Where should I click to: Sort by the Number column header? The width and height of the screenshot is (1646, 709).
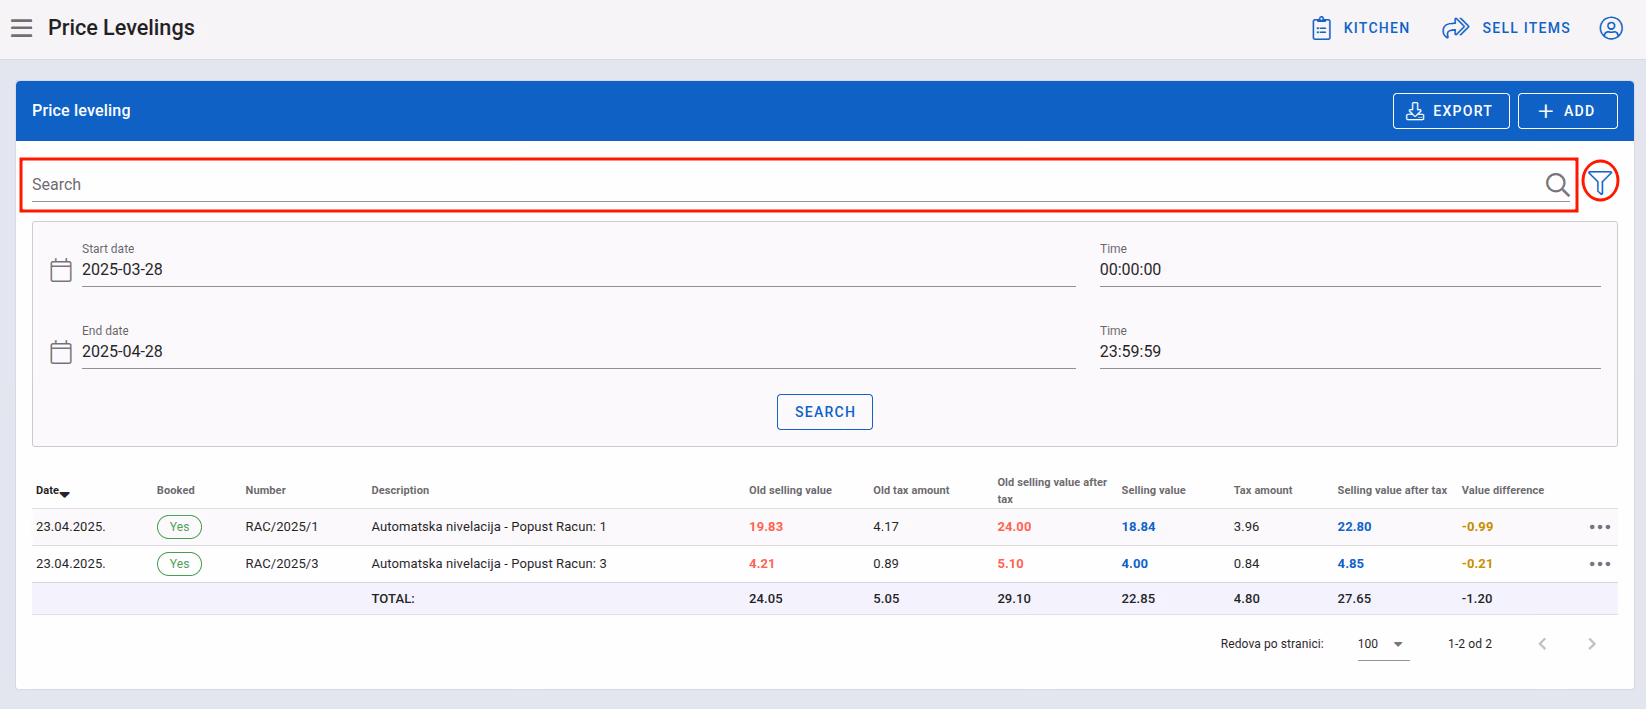pyautogui.click(x=266, y=491)
